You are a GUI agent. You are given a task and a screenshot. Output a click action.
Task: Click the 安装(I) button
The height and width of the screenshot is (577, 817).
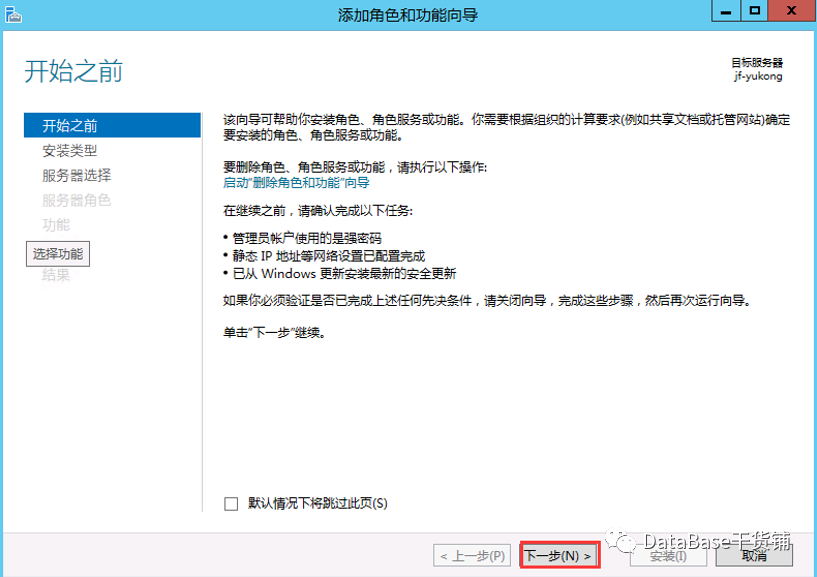668,556
